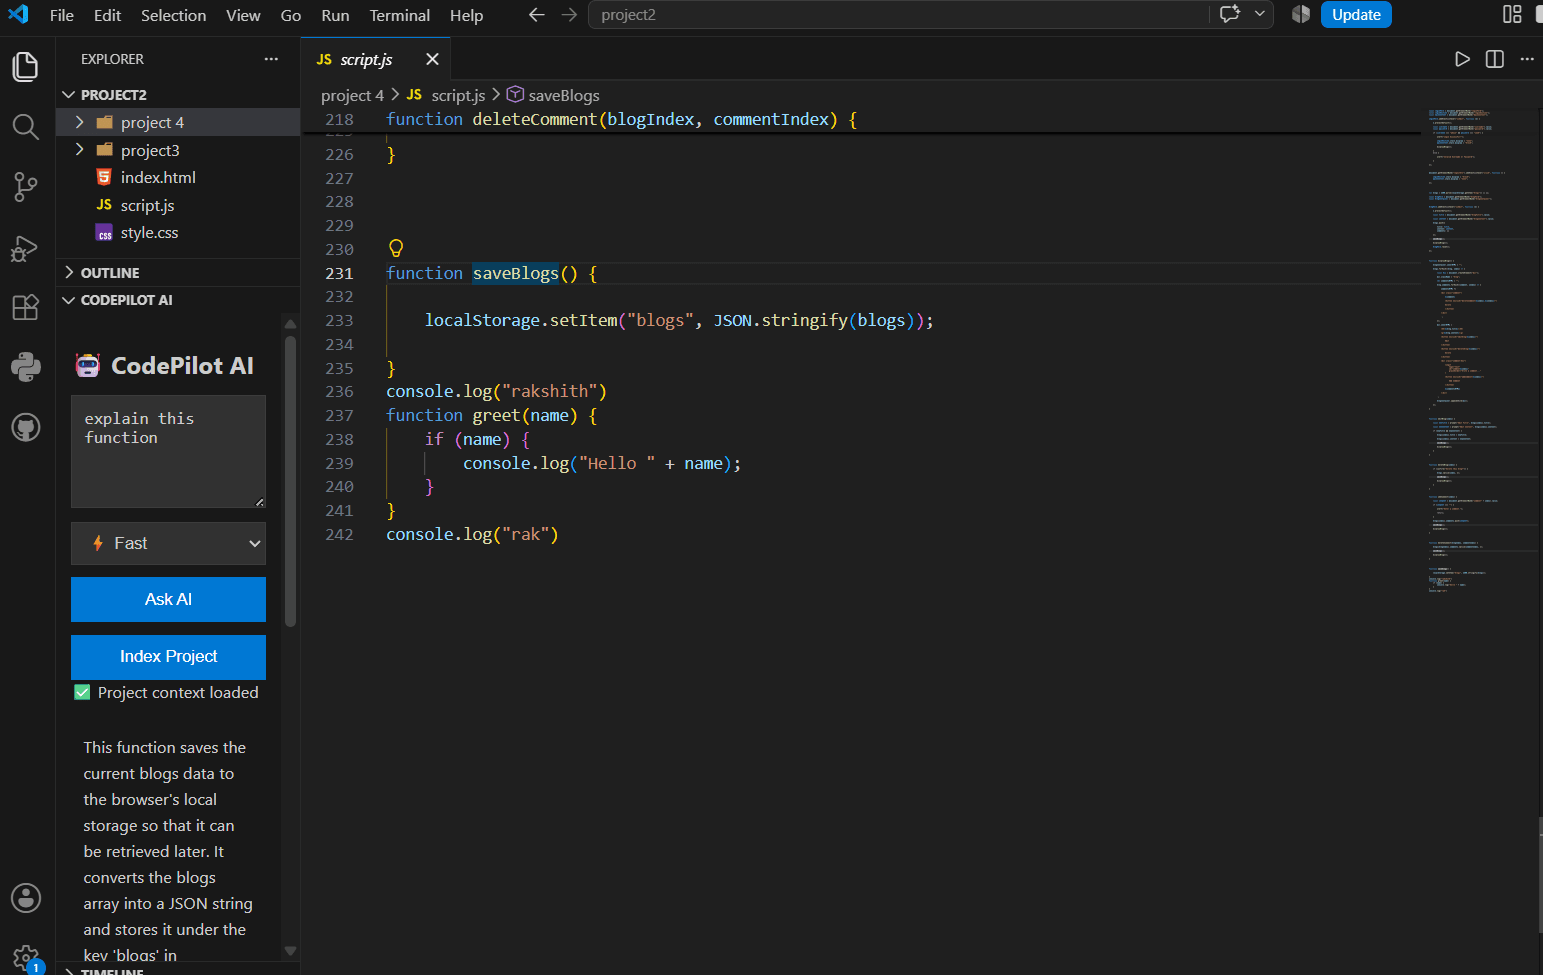
Task: Customize layout icon in title bar
Action: [x=1512, y=14]
